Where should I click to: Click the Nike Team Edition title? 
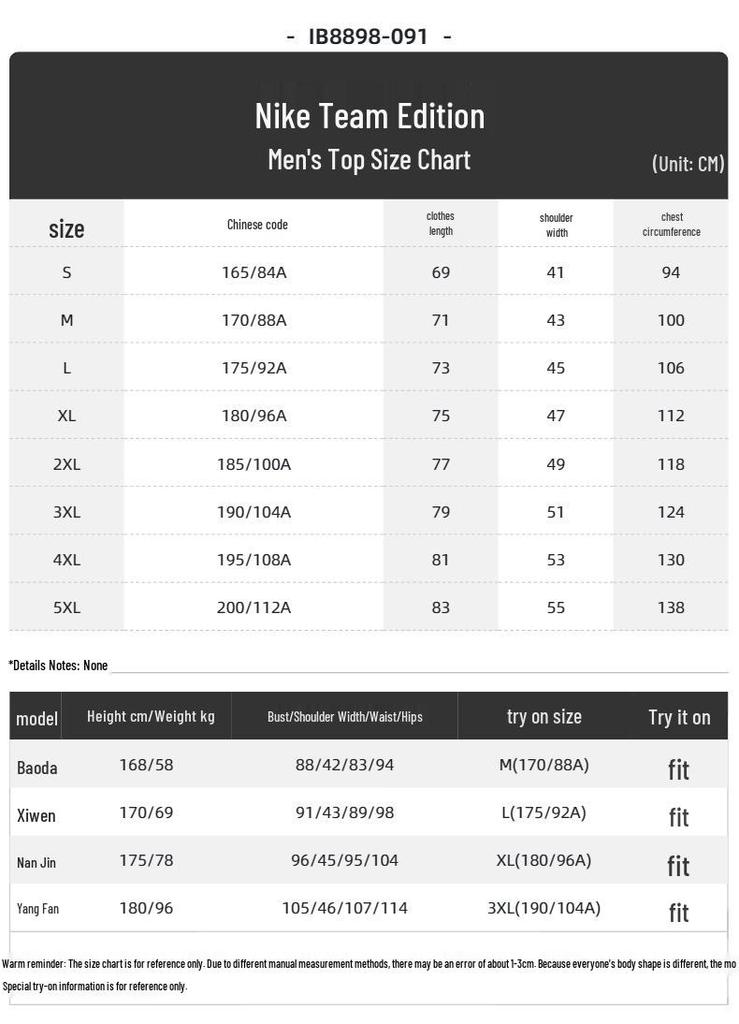pos(369,116)
